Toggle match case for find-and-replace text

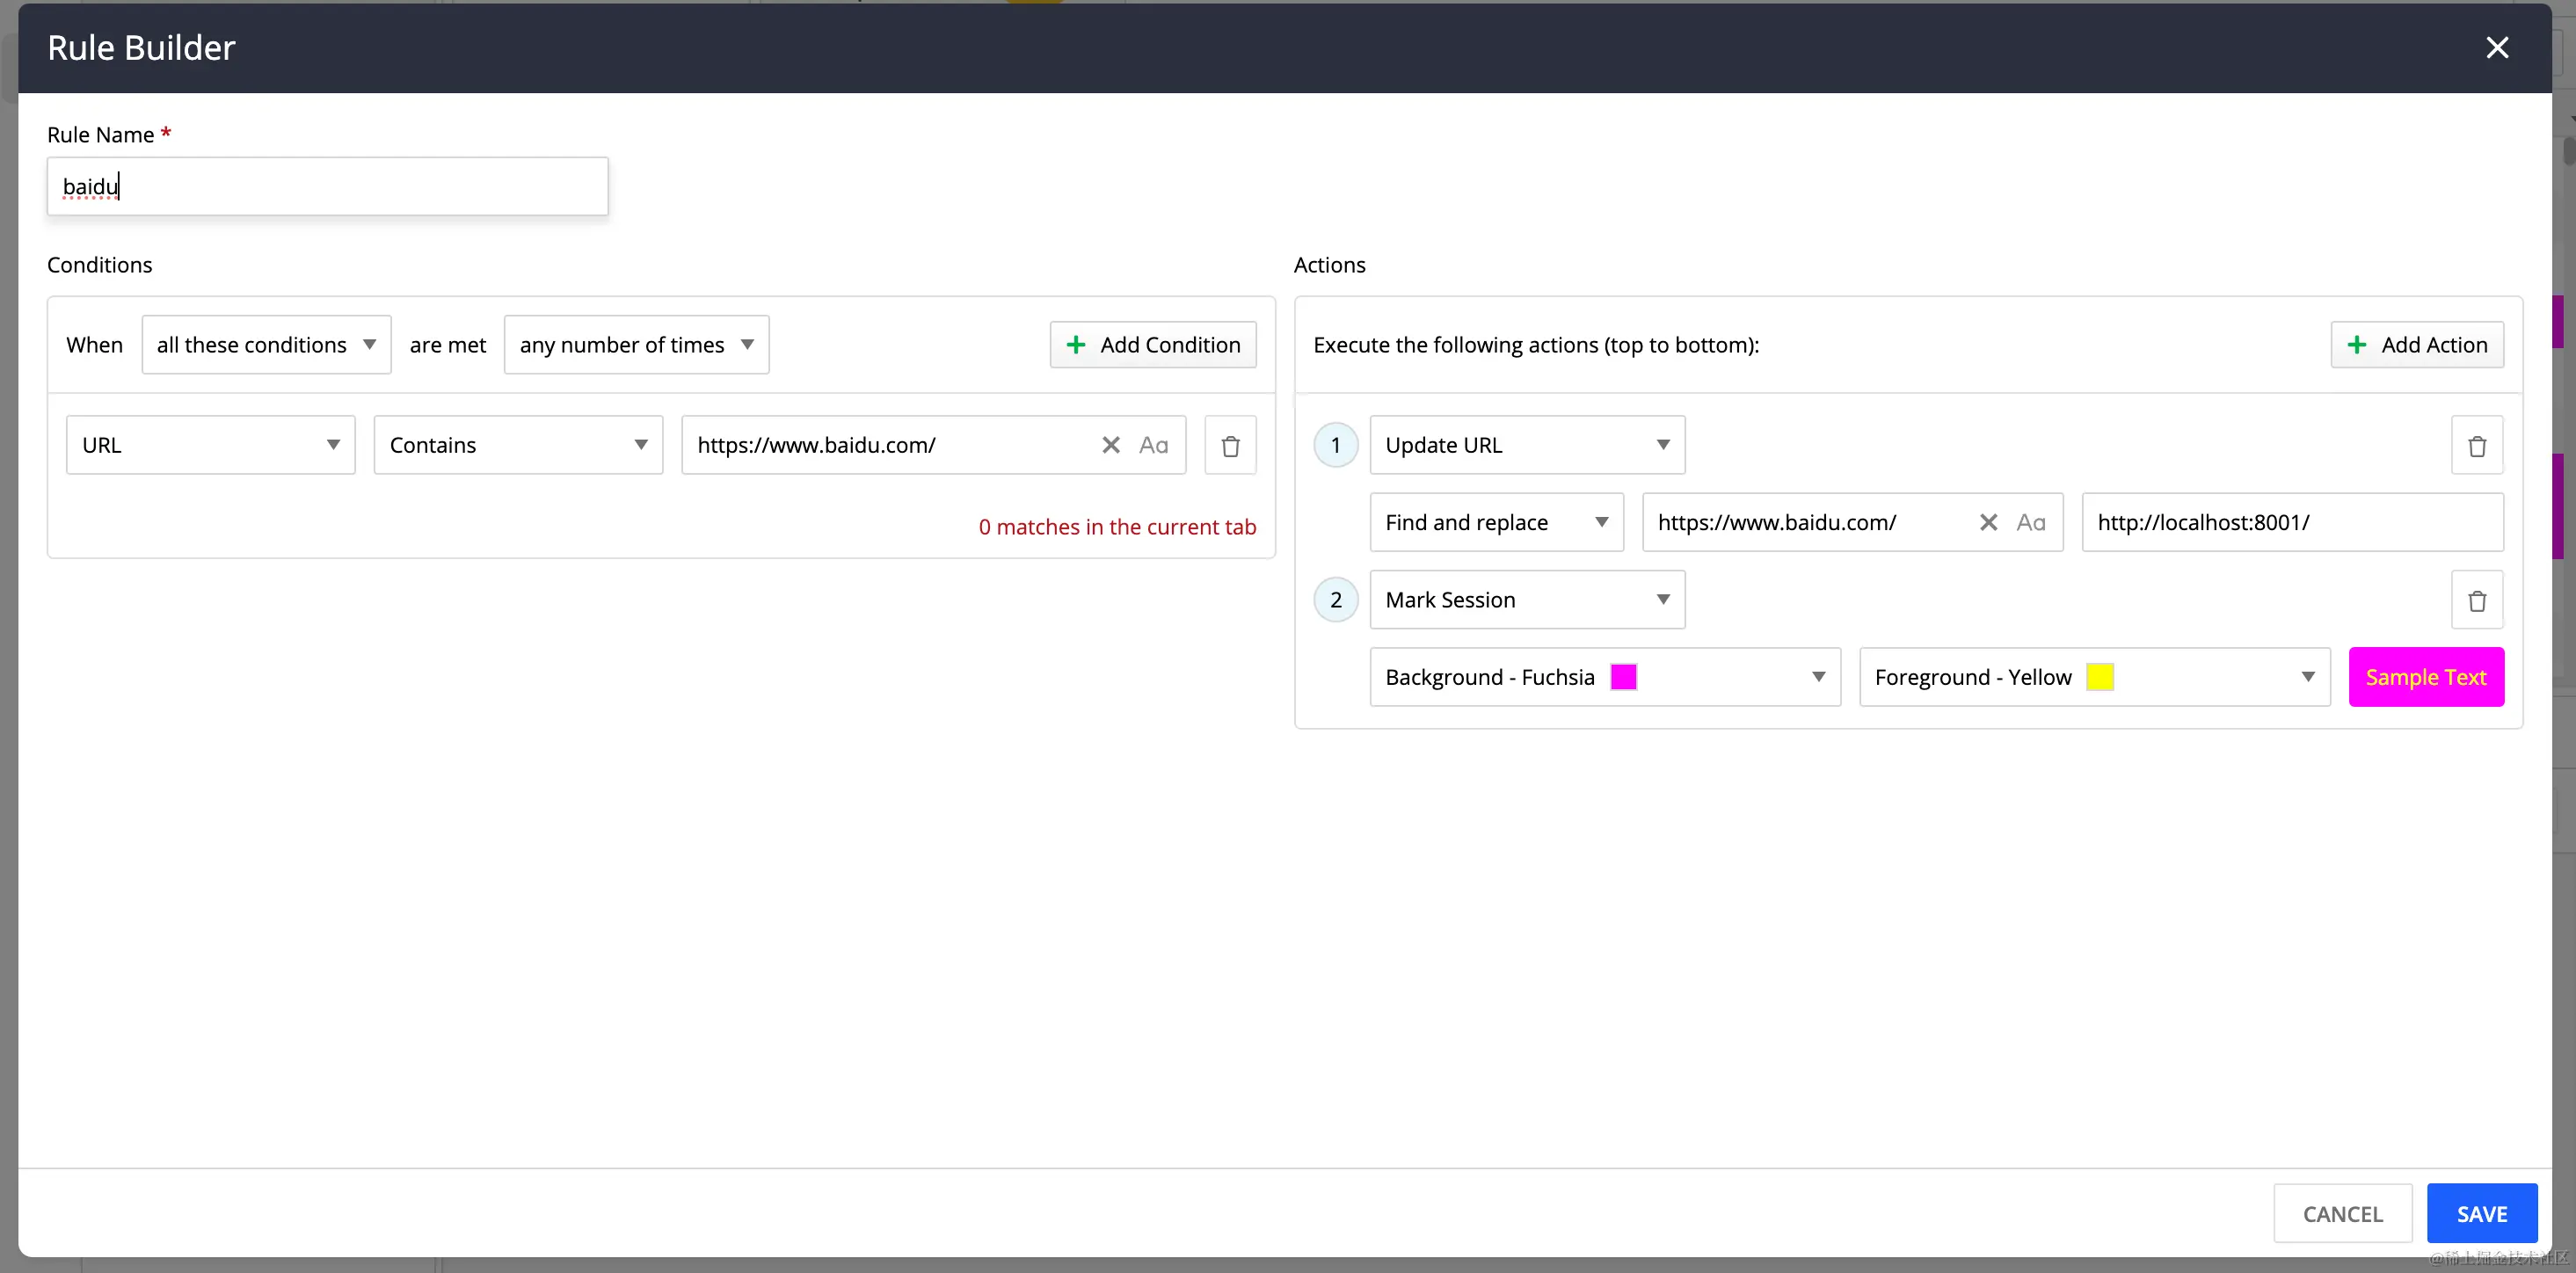coord(2030,522)
